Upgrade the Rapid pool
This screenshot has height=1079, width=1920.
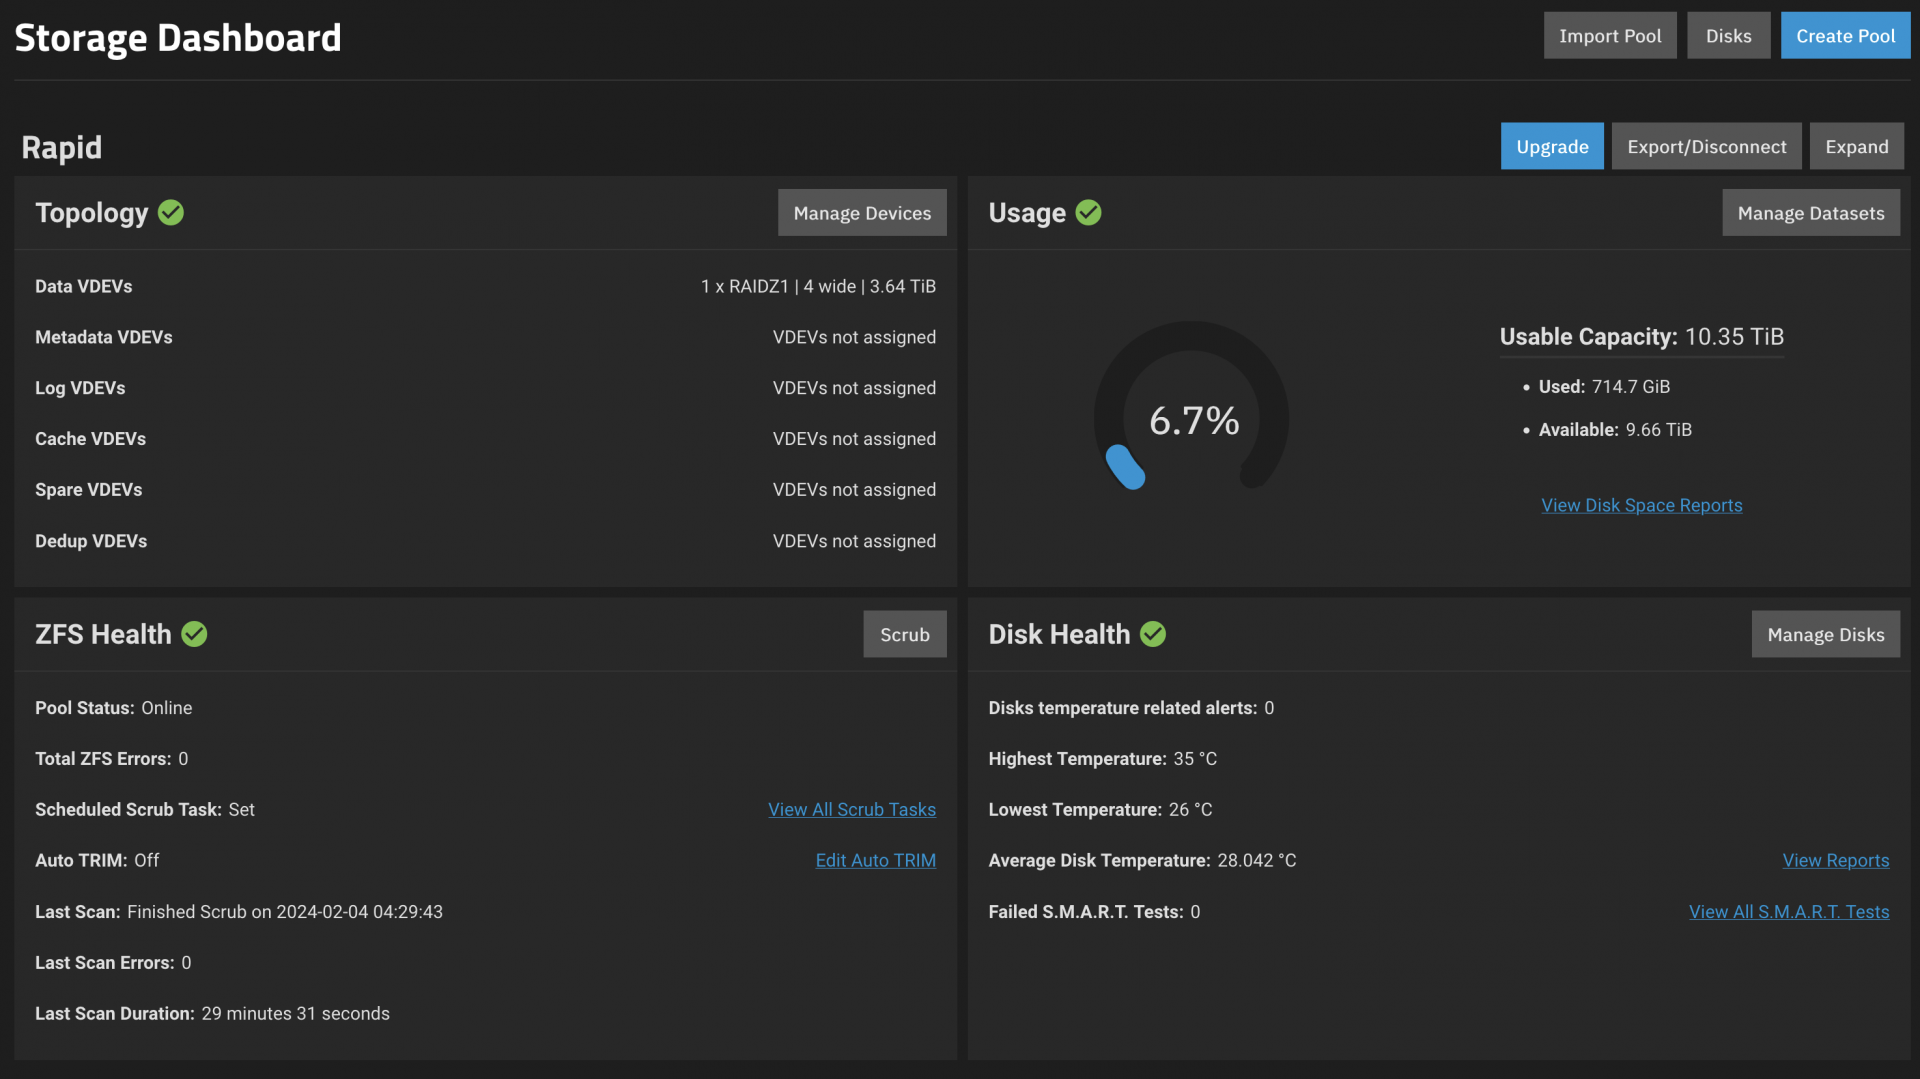pos(1551,147)
